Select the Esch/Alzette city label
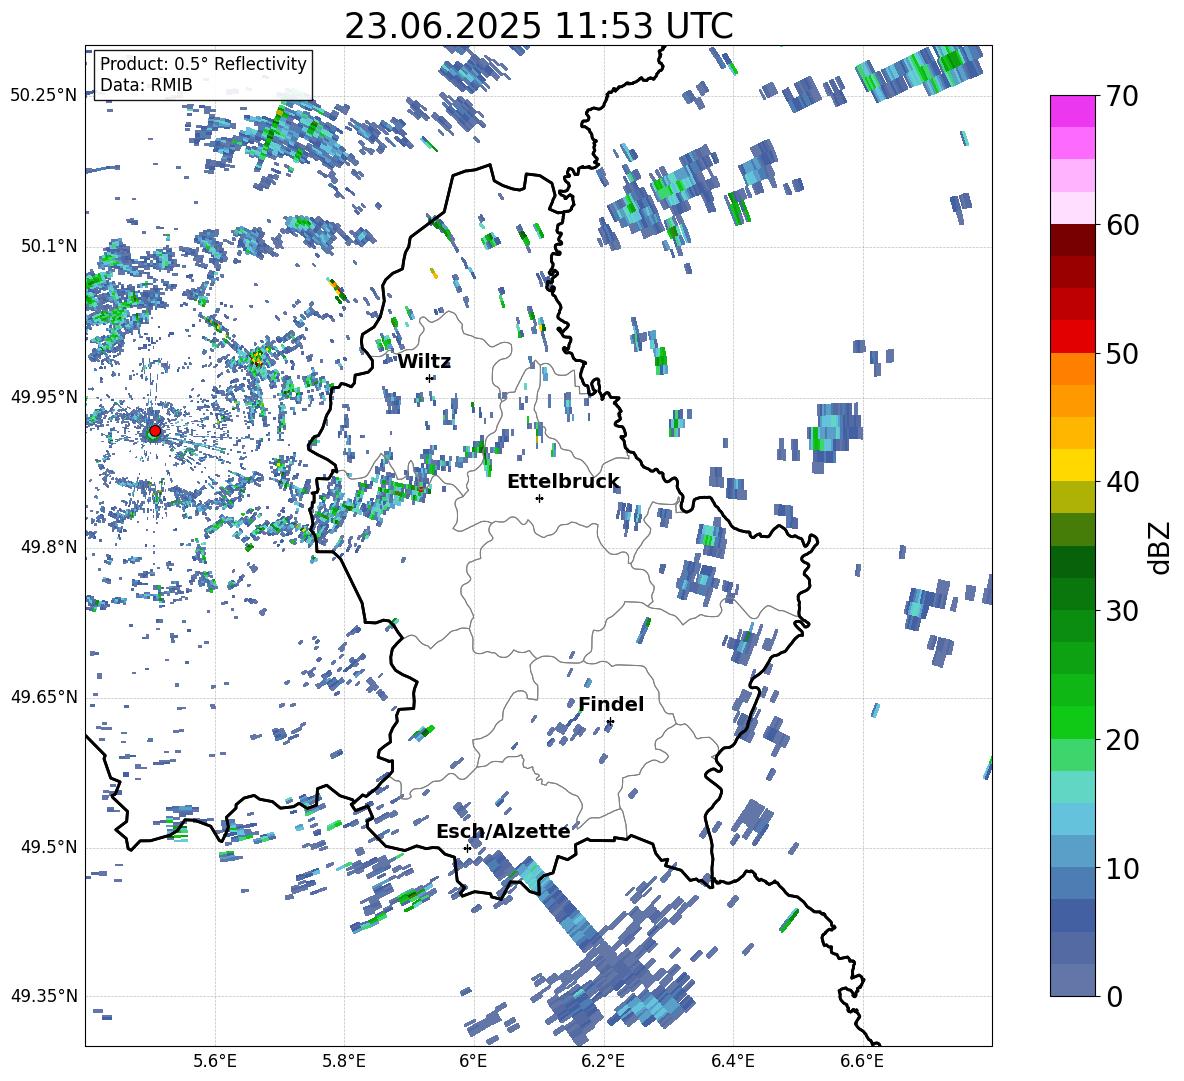The width and height of the screenshot is (1184, 1081). (503, 831)
